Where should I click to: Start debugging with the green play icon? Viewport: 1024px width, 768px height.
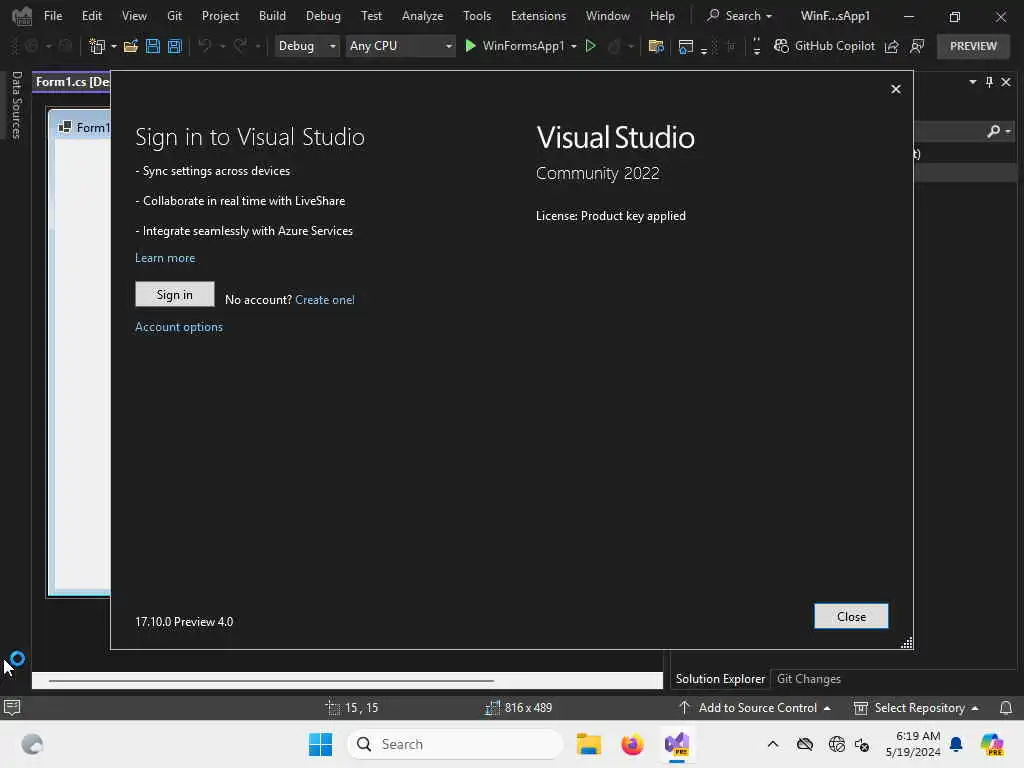coord(470,46)
